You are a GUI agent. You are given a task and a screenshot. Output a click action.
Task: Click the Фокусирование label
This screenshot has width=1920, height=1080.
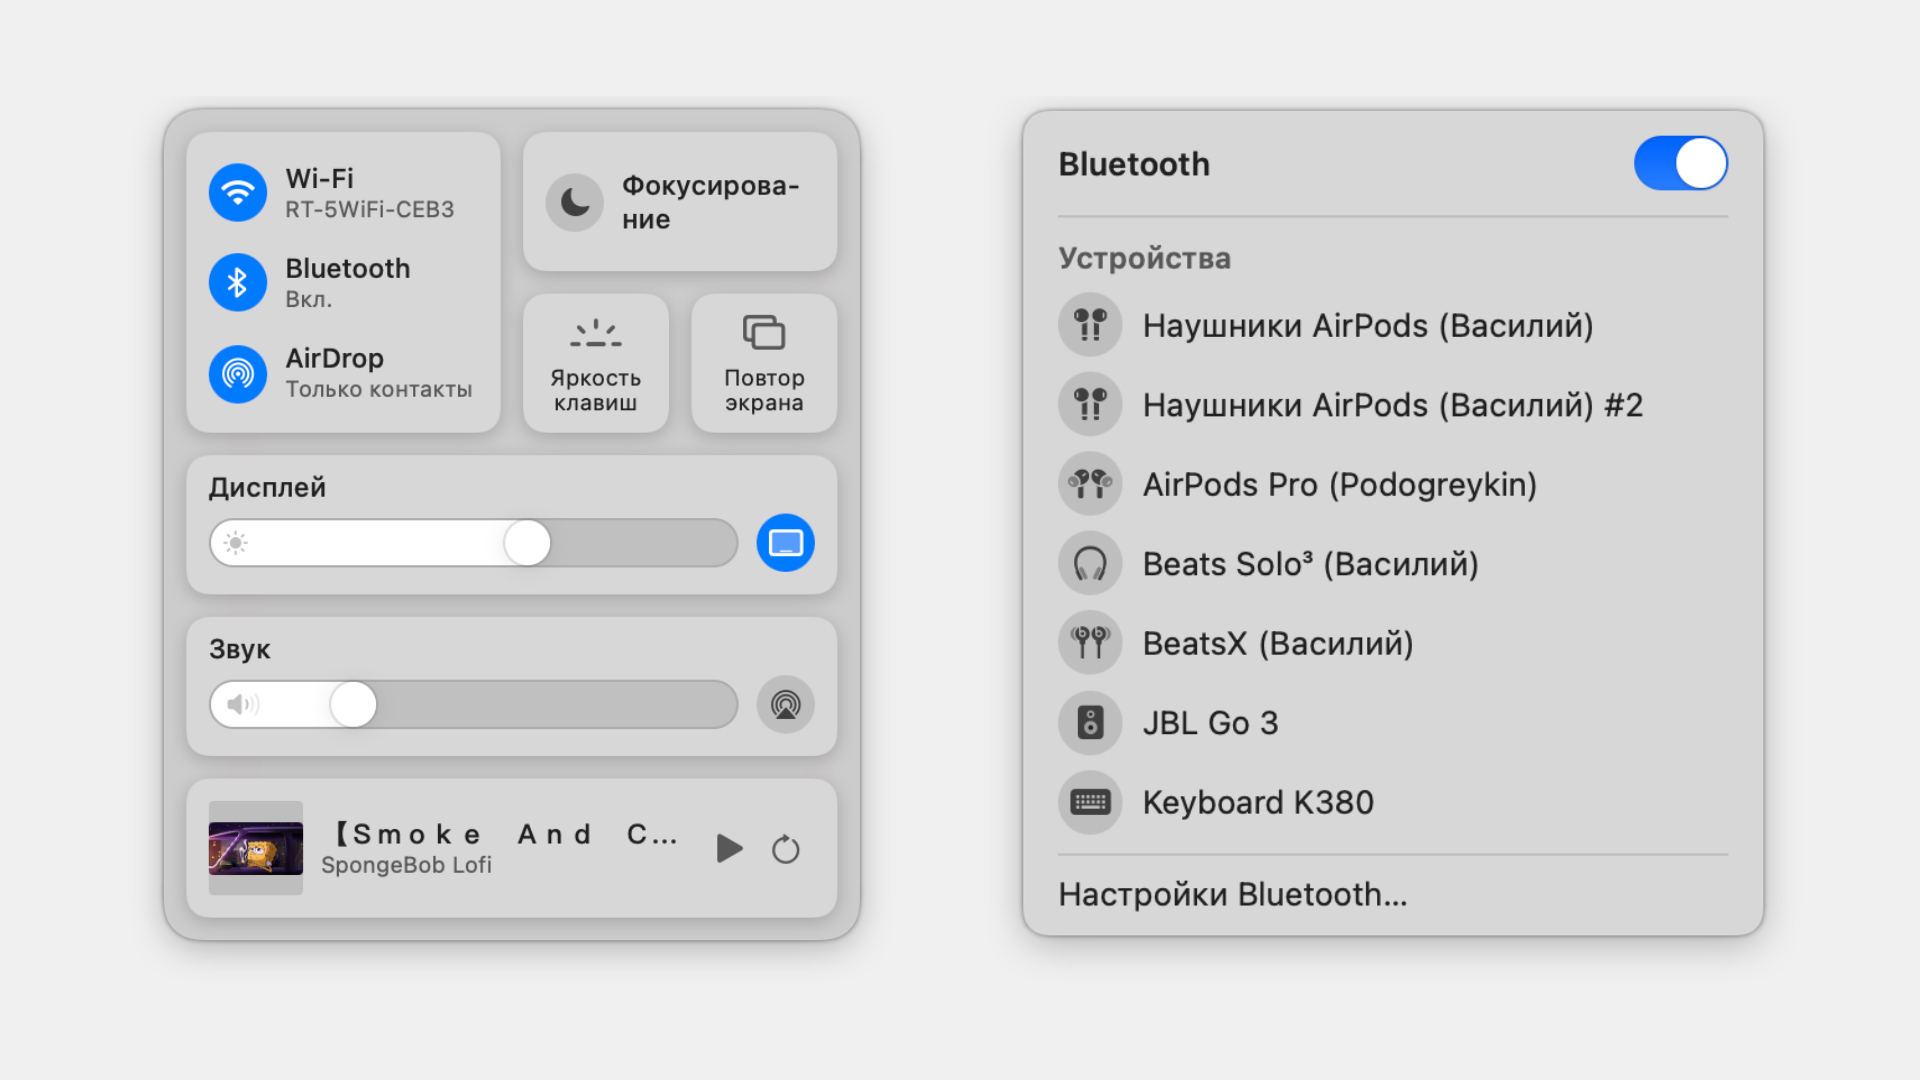711,202
